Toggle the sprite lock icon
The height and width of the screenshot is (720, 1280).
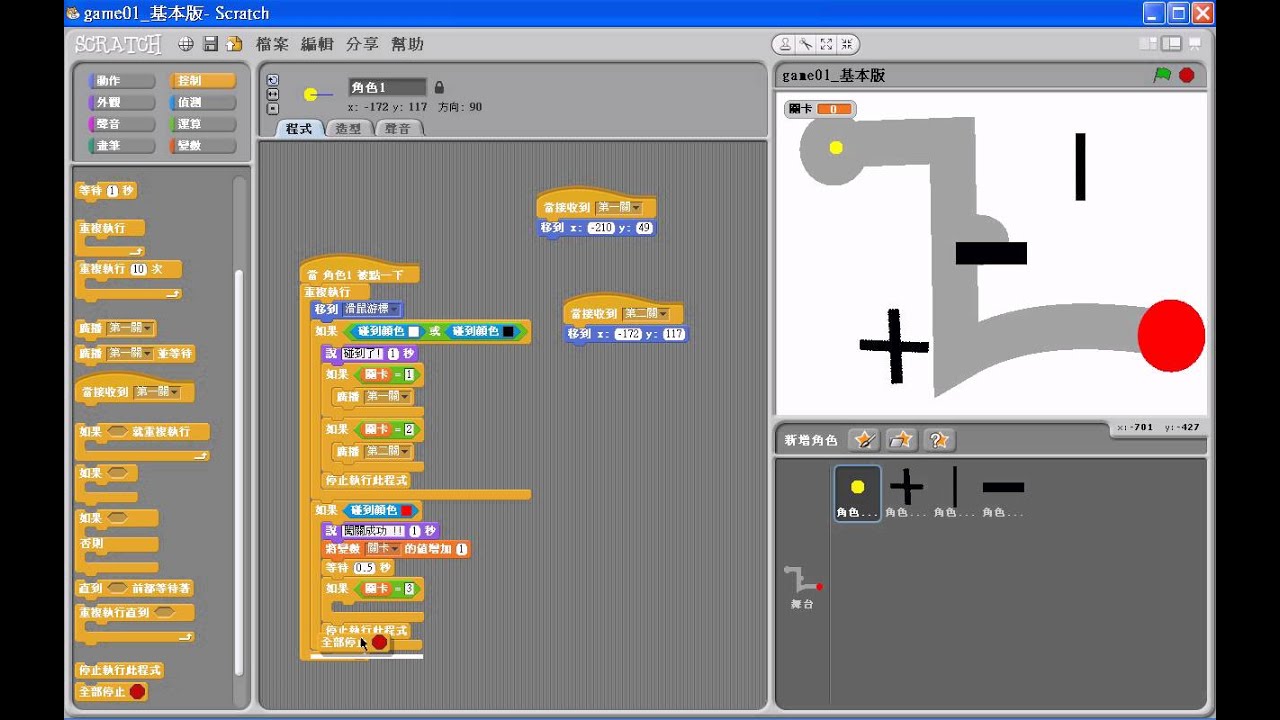439,87
